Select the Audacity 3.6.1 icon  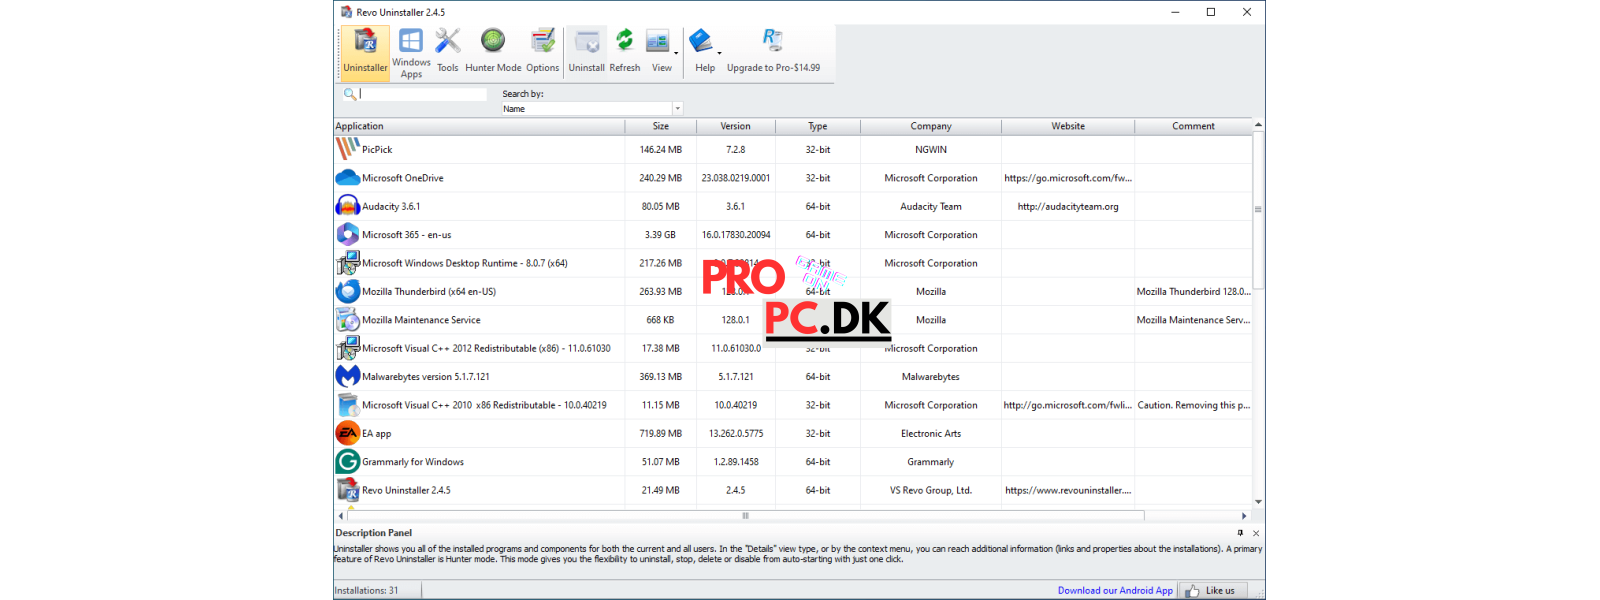pos(347,206)
